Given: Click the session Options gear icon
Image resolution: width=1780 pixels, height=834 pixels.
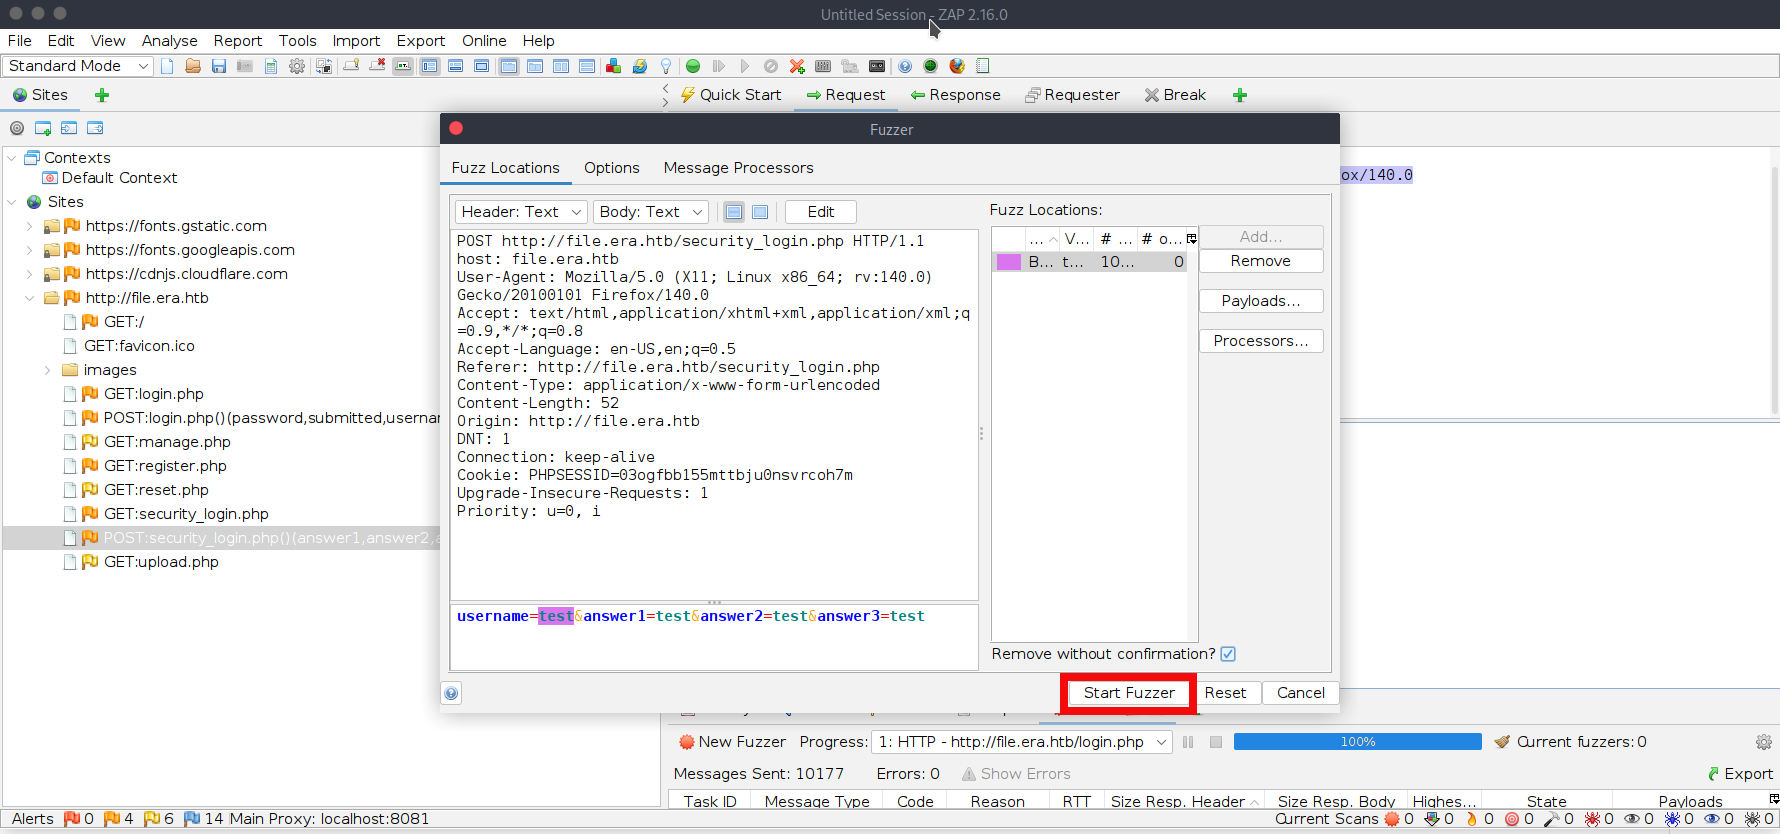Looking at the screenshot, I should click(x=297, y=66).
